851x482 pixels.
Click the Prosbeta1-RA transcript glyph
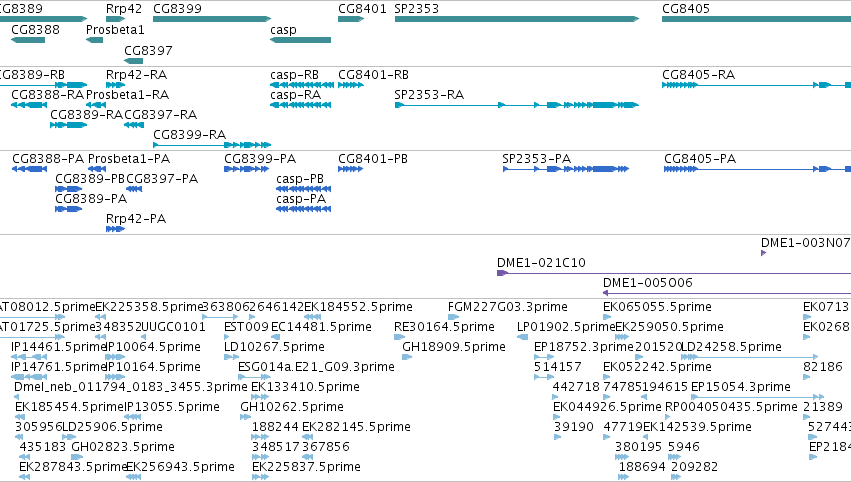tap(96, 105)
